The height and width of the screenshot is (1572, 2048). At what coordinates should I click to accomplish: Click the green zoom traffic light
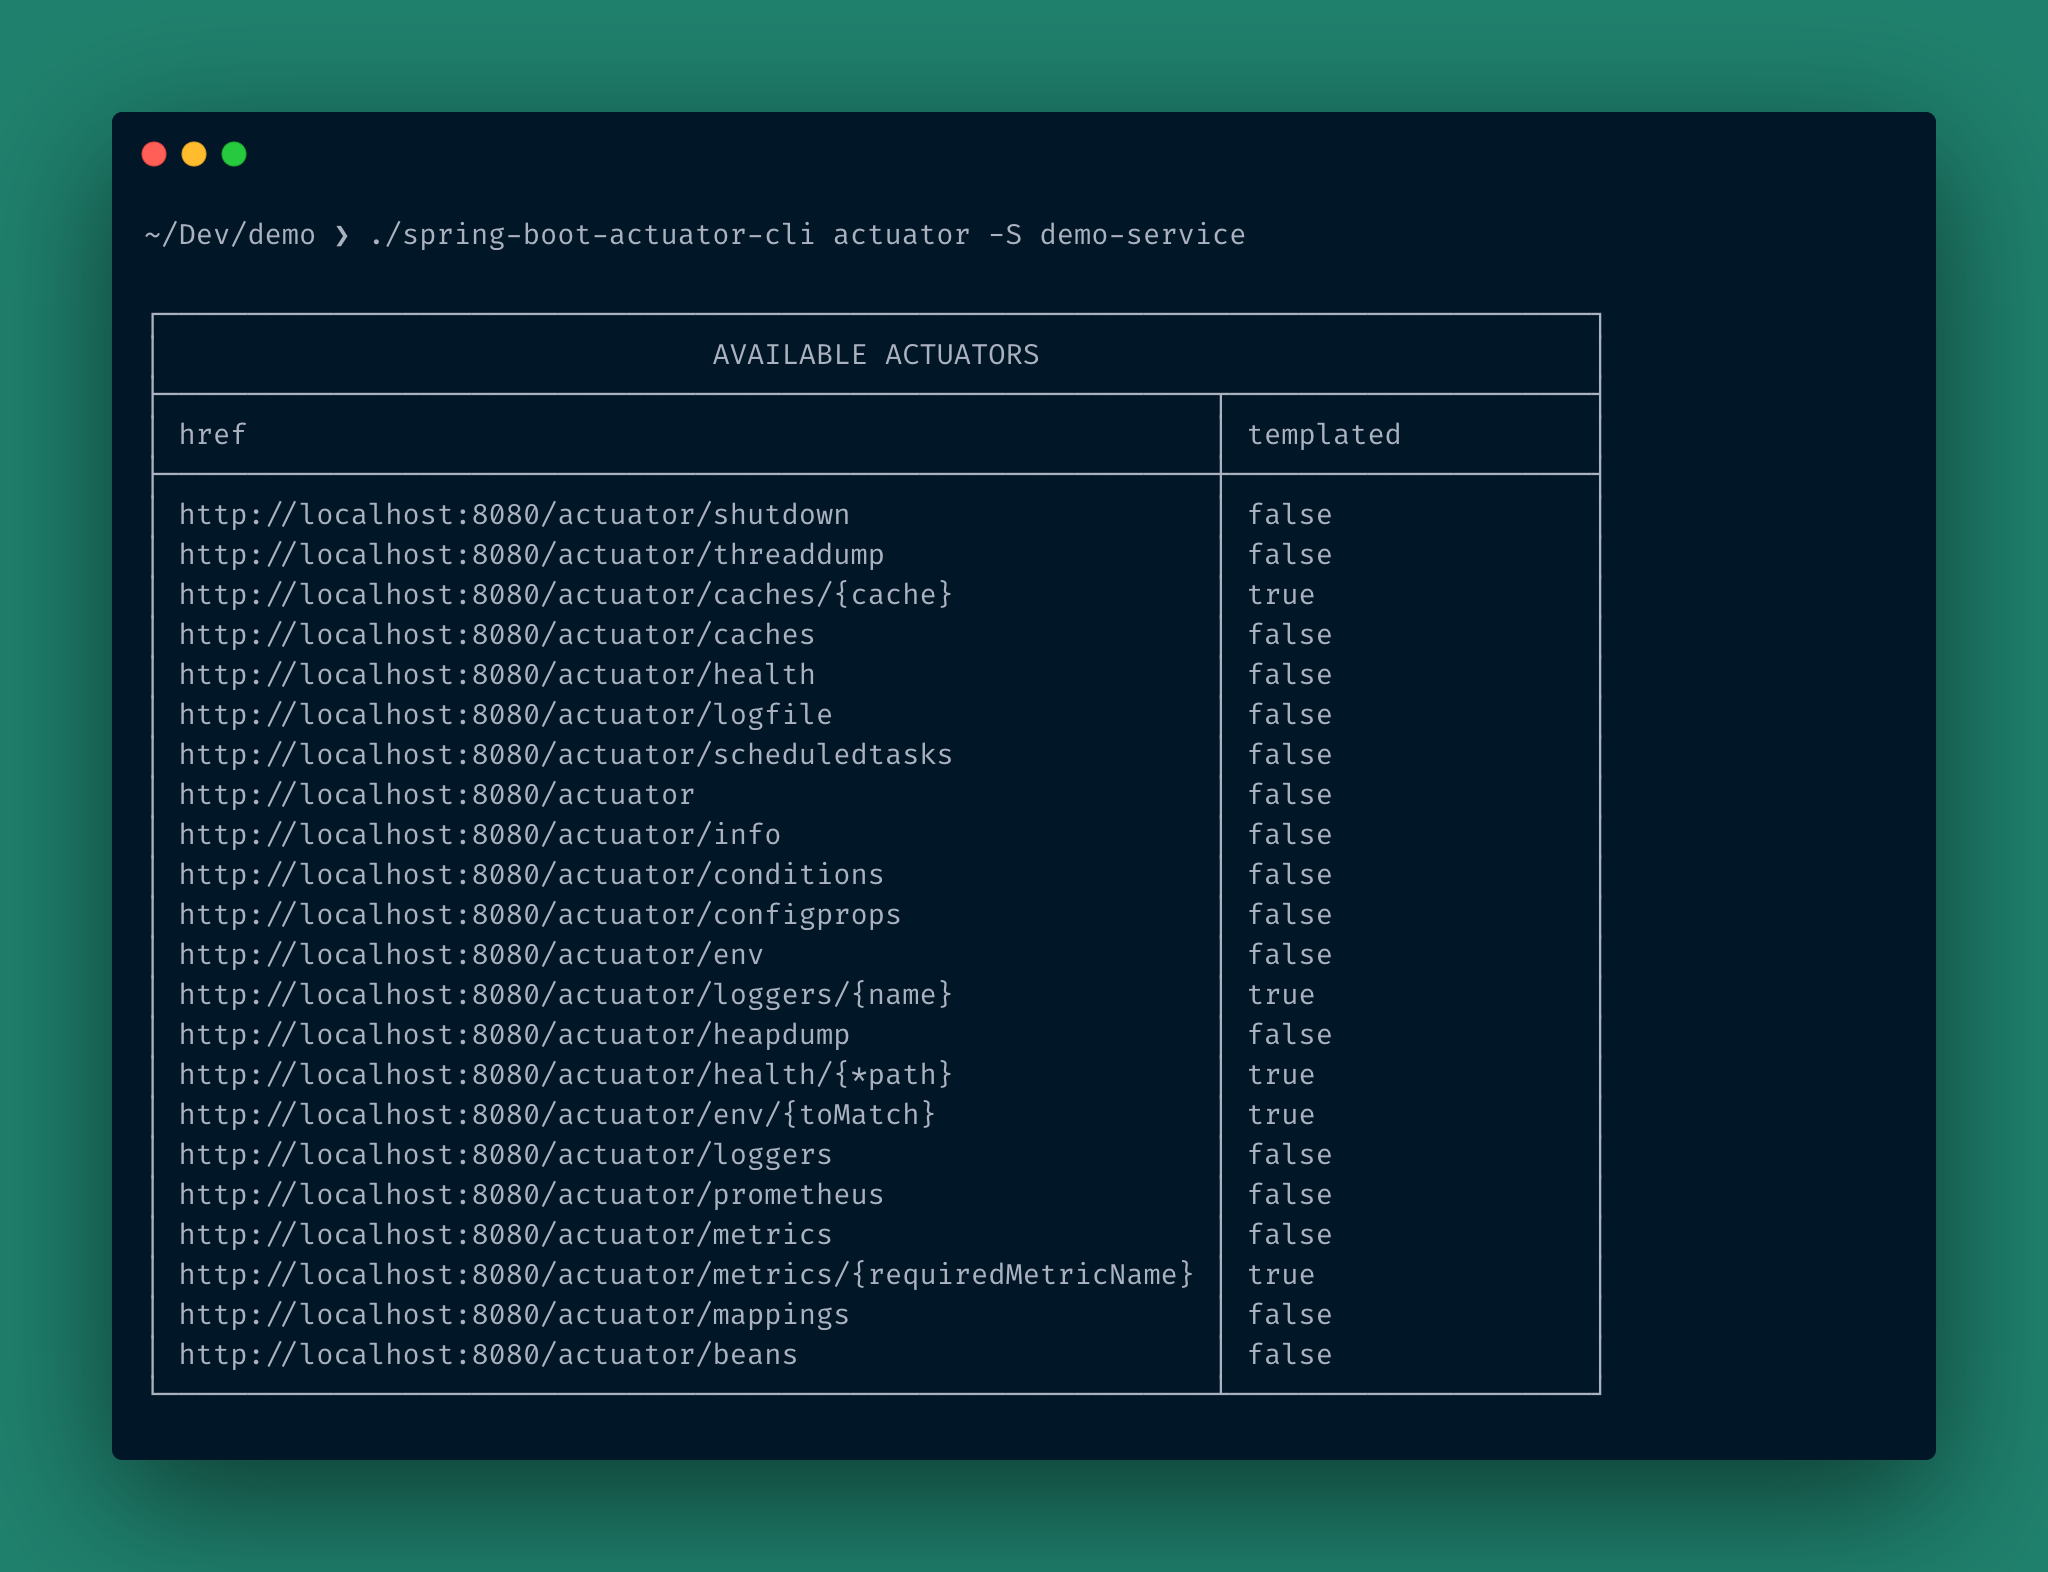click(235, 154)
